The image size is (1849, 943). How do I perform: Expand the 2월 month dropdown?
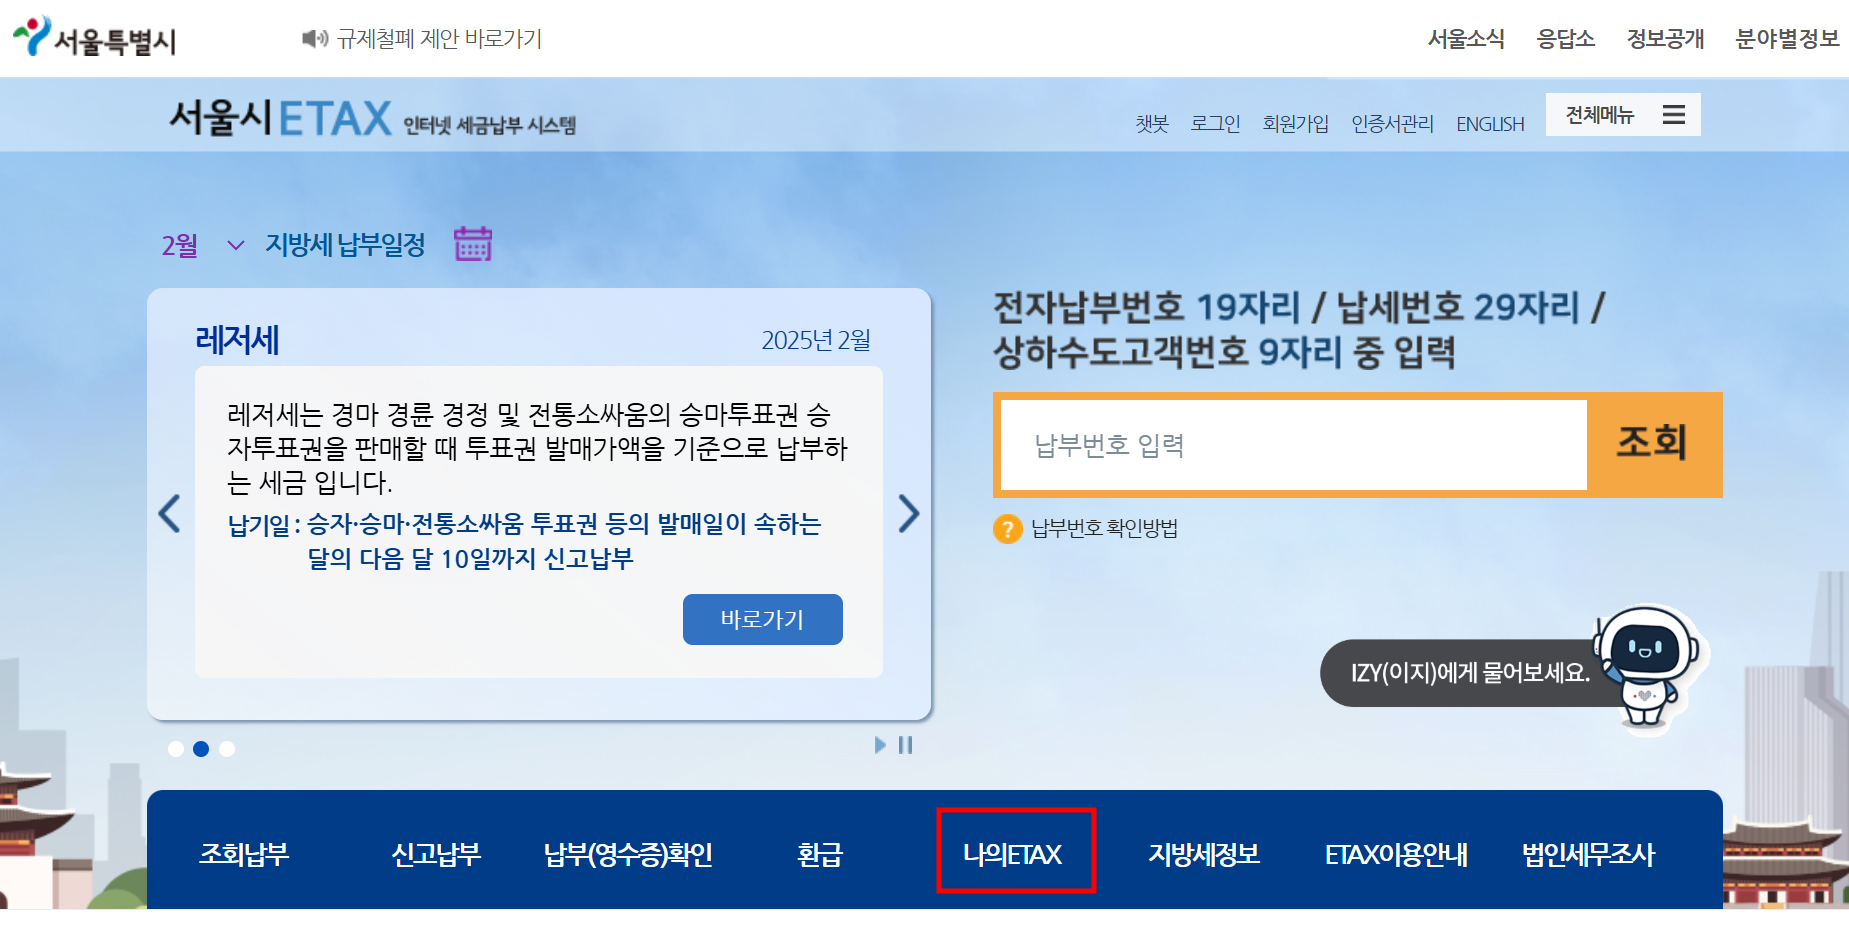(203, 245)
